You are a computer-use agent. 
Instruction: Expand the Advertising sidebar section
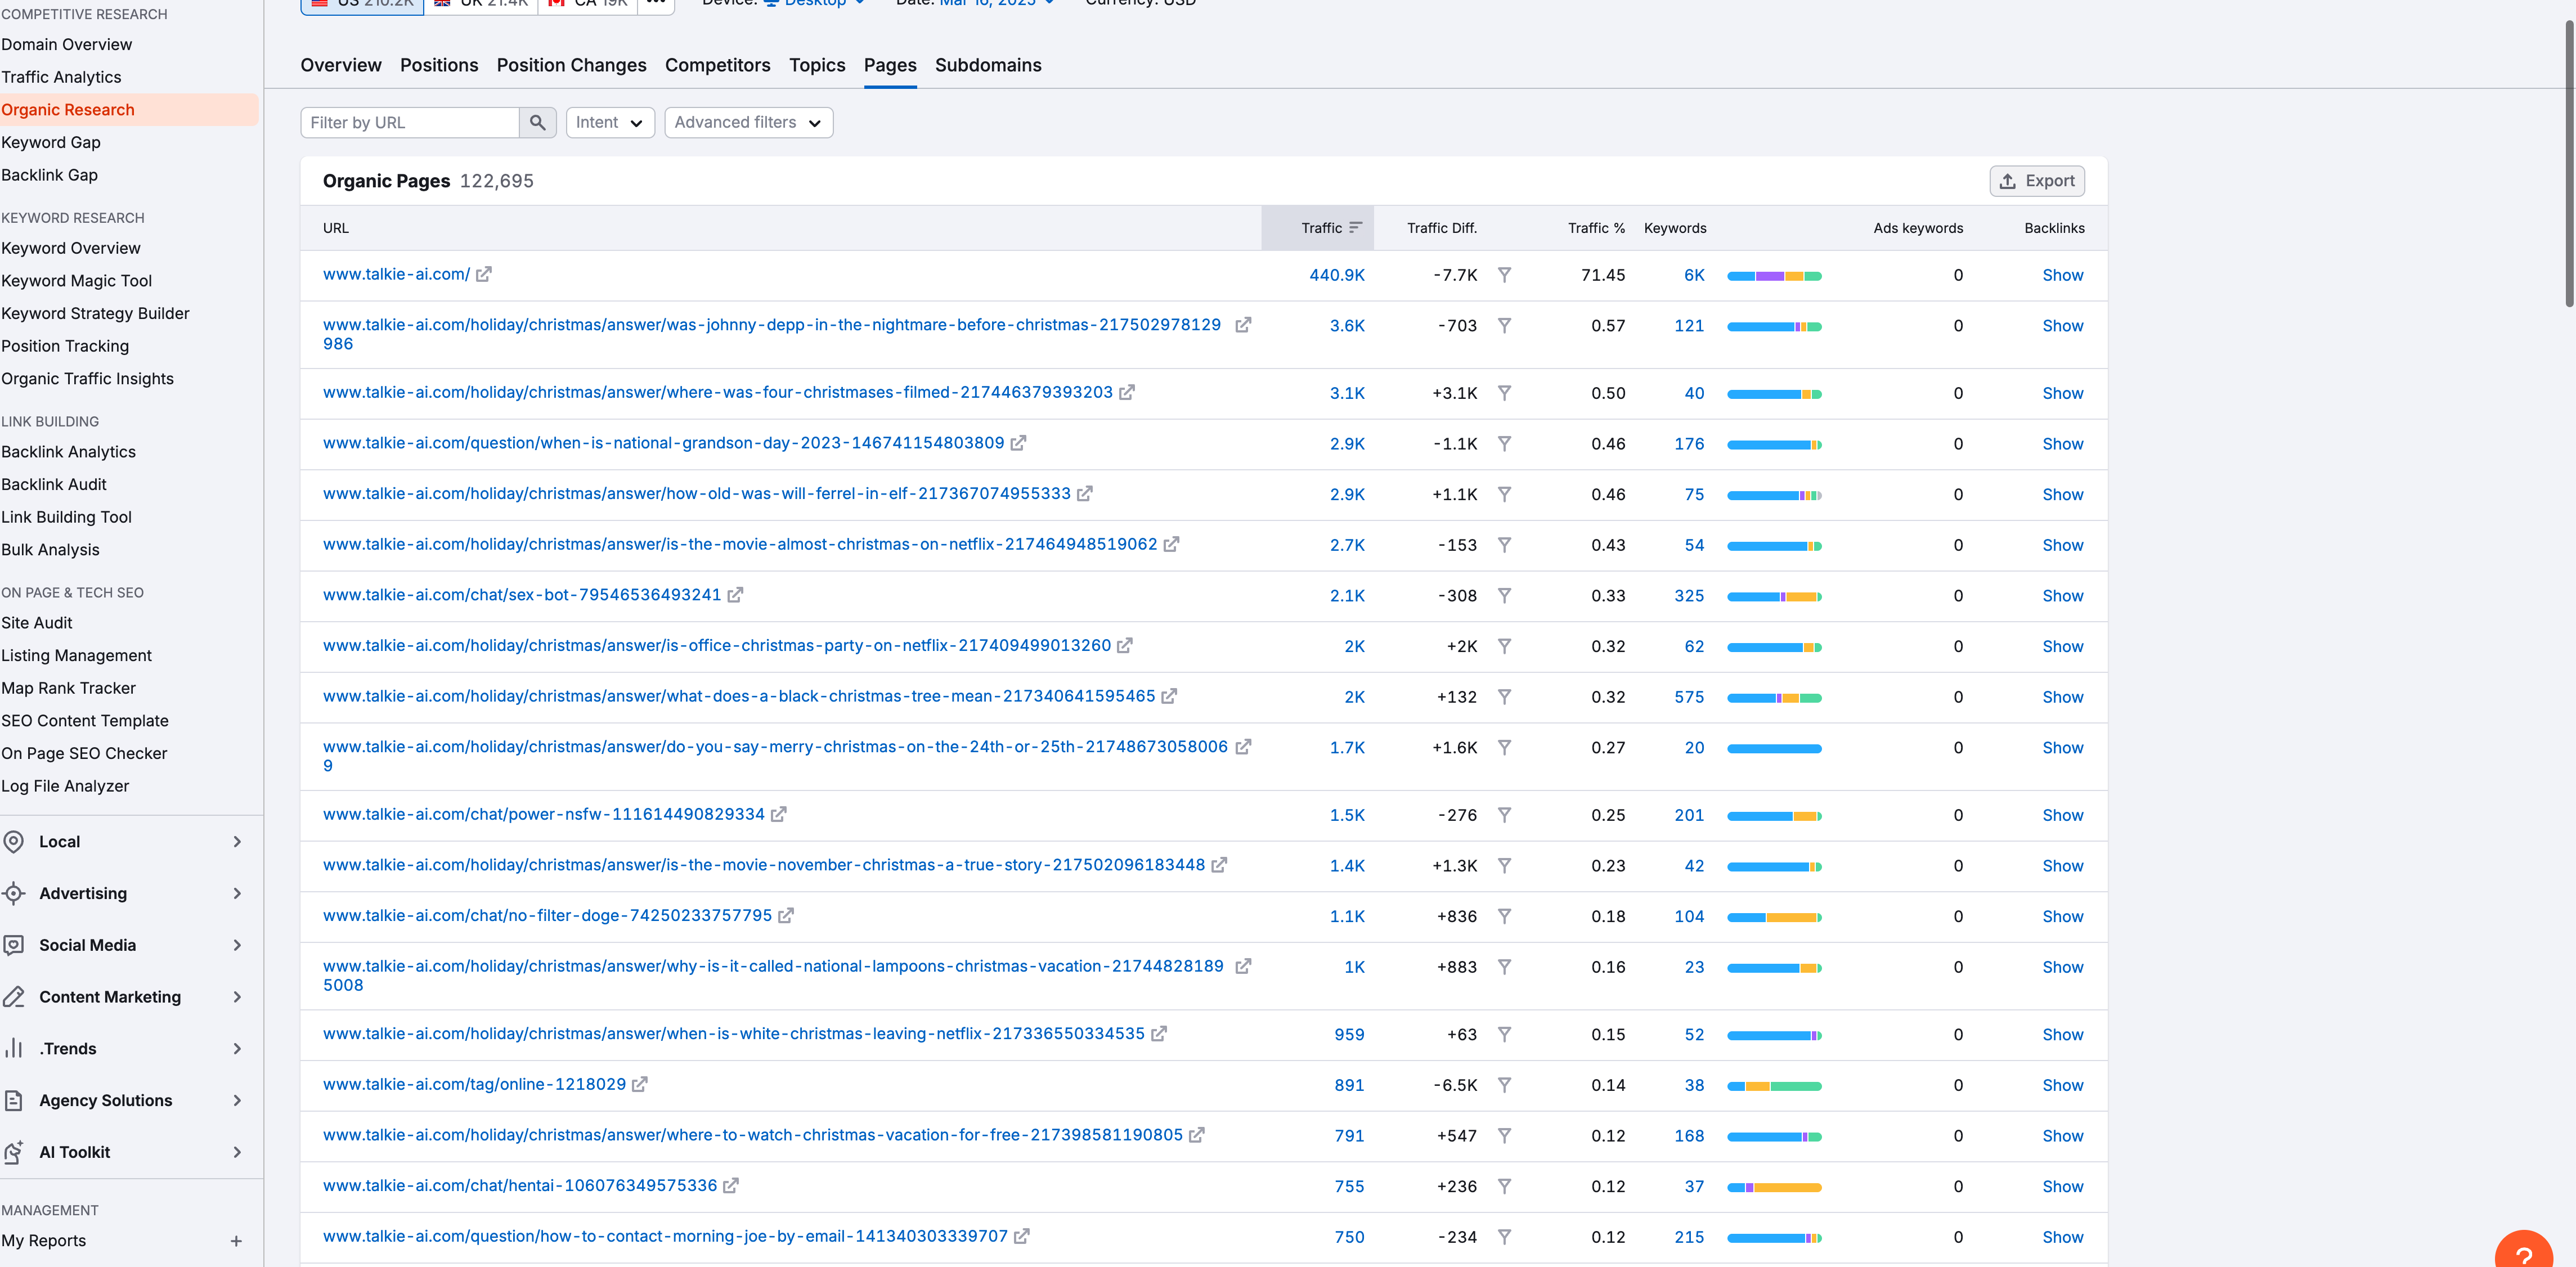(x=237, y=893)
